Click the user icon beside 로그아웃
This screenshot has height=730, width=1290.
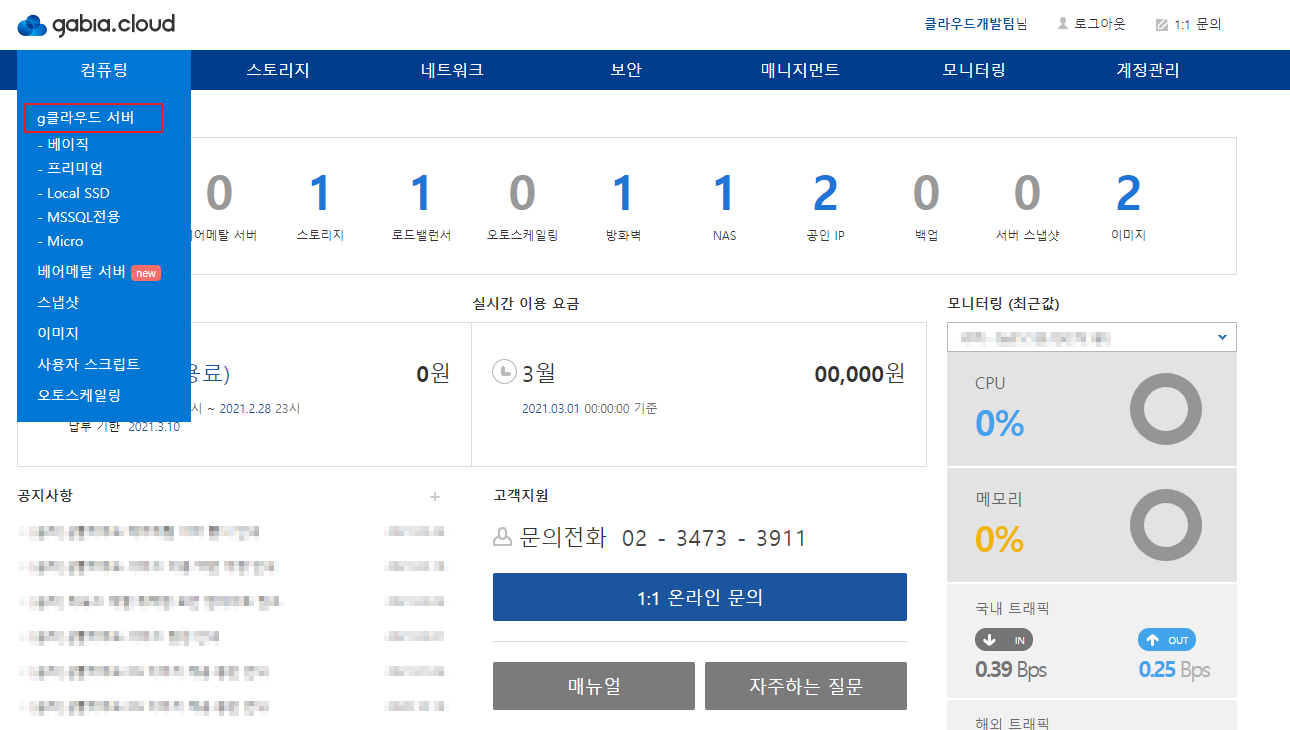(x=1063, y=24)
